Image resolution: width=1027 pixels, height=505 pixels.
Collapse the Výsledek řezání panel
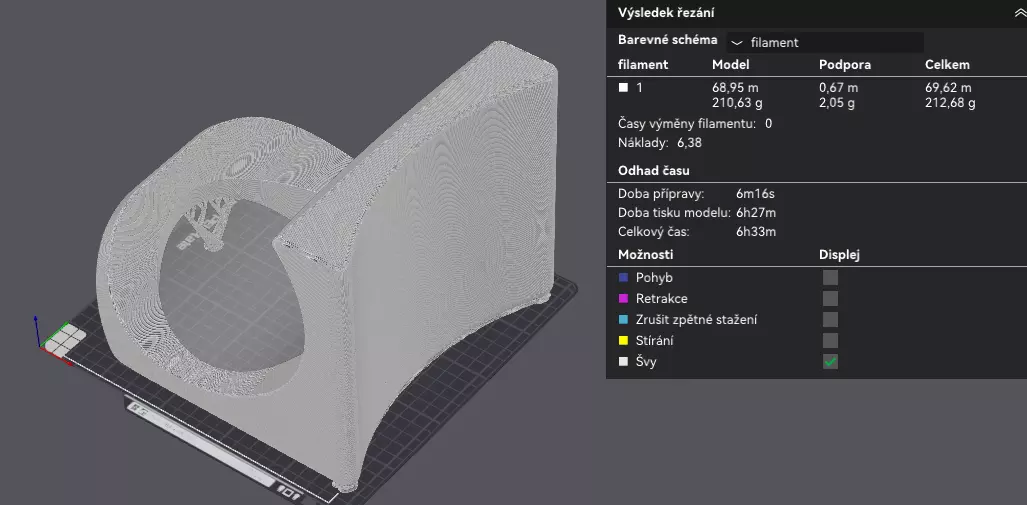(x=1019, y=12)
